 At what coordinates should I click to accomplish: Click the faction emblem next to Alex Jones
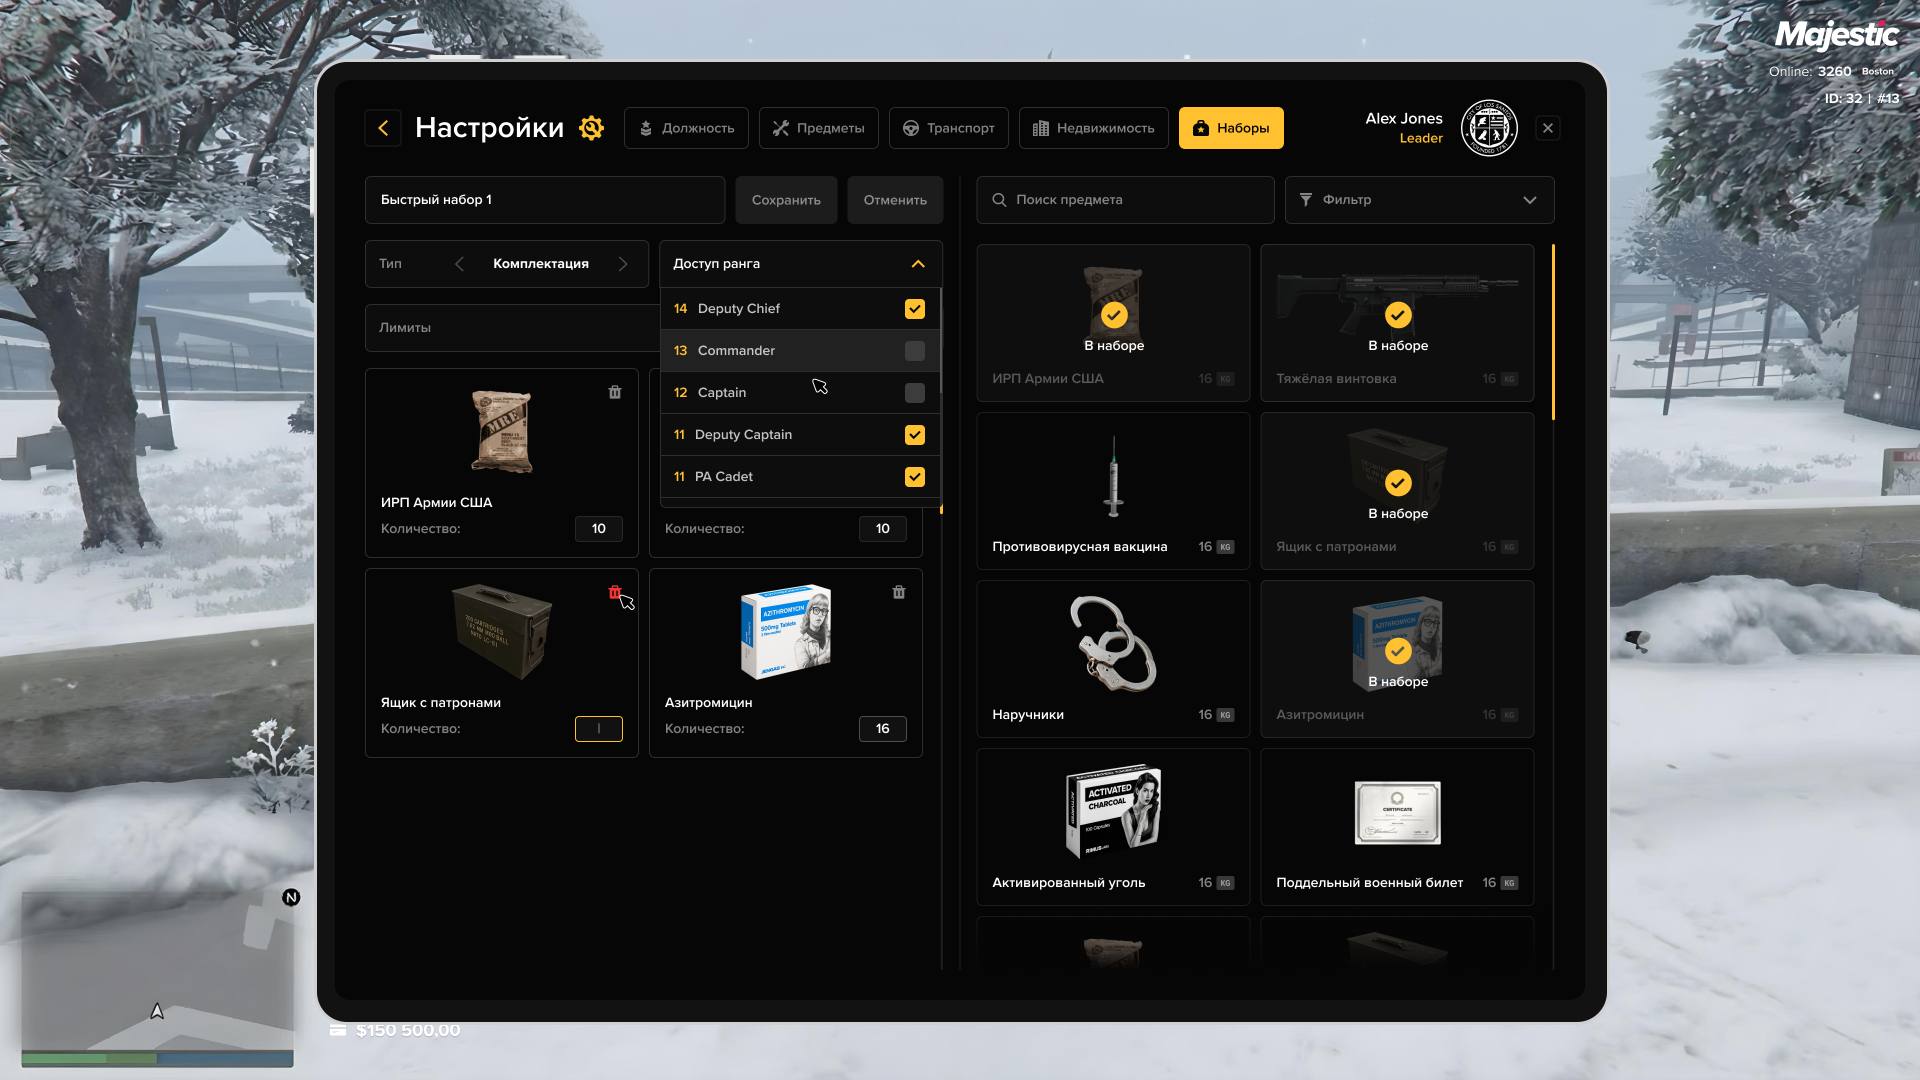(x=1489, y=128)
